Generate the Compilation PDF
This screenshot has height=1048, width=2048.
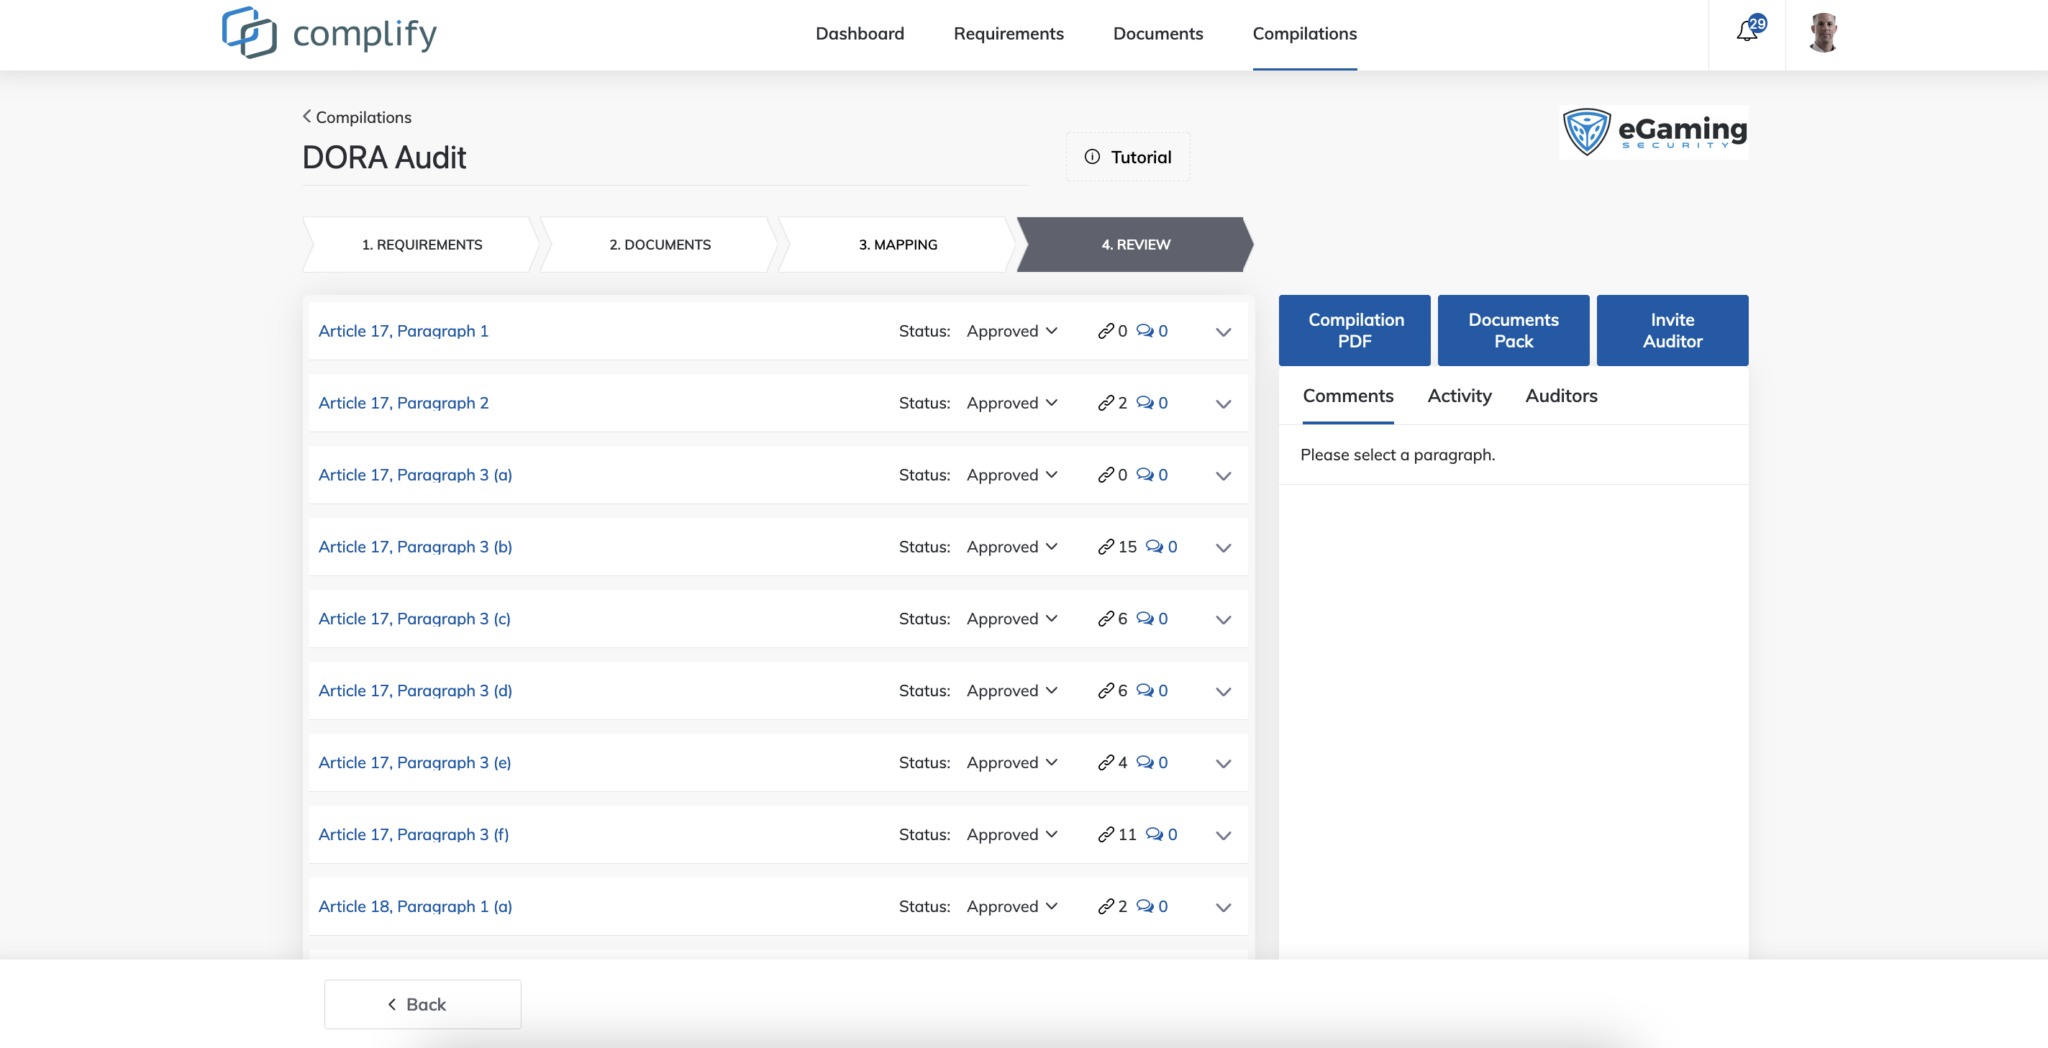coord(1354,330)
